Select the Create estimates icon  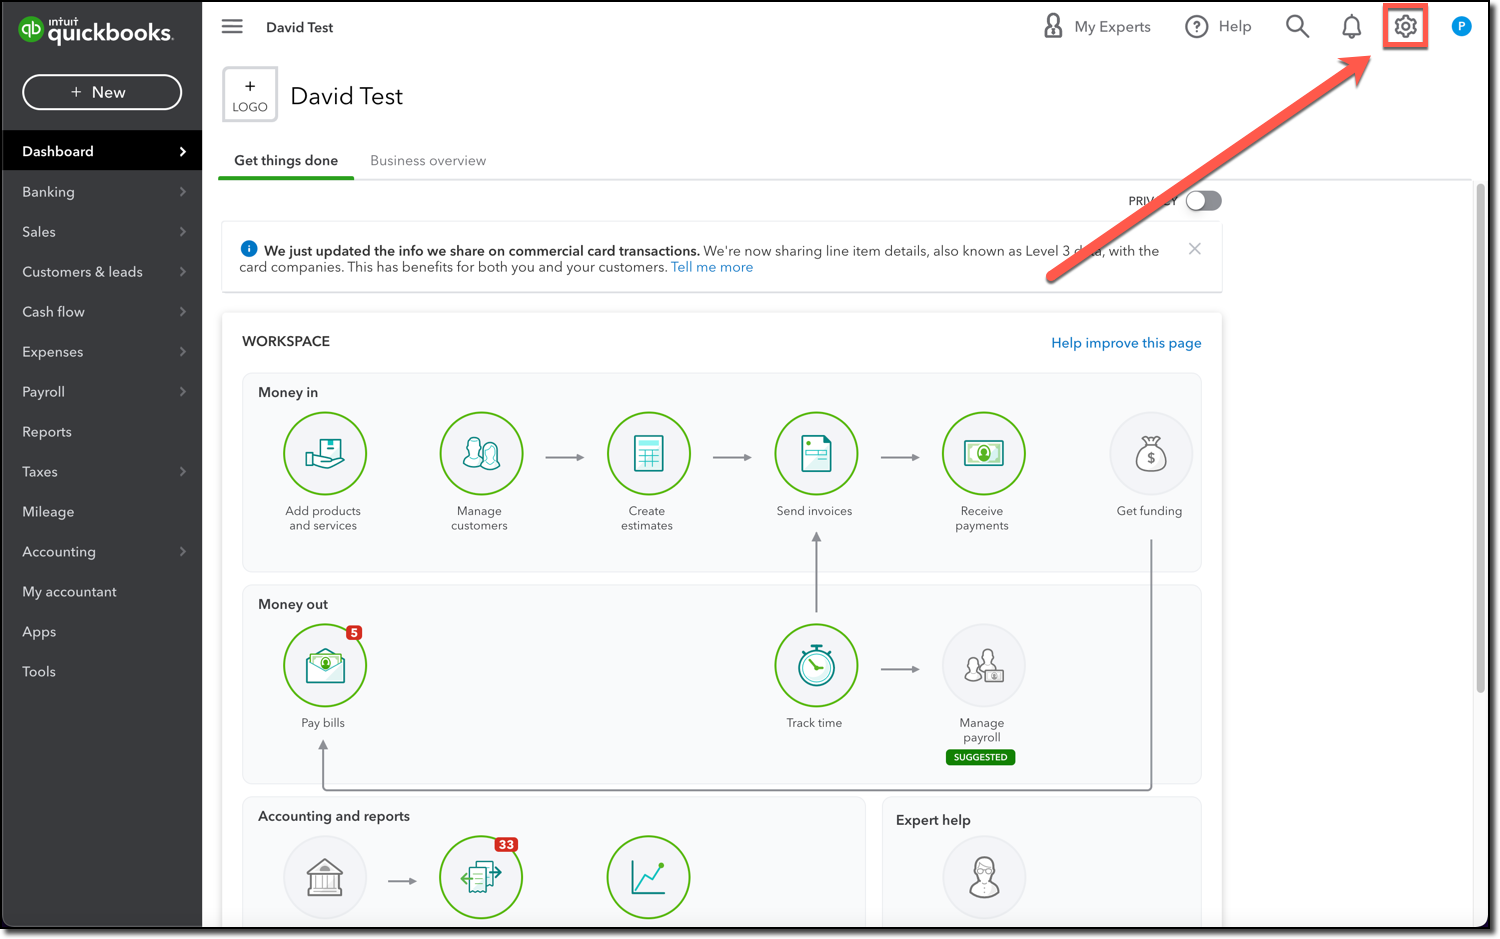coord(648,453)
